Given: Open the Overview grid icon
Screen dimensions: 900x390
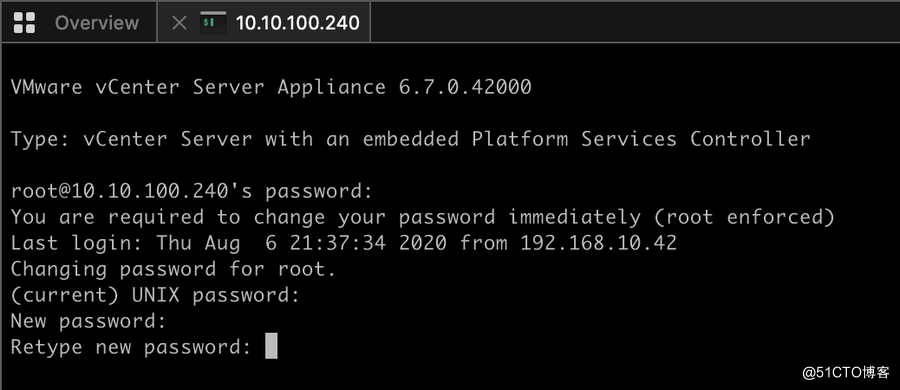Looking at the screenshot, I should tap(24, 22).
